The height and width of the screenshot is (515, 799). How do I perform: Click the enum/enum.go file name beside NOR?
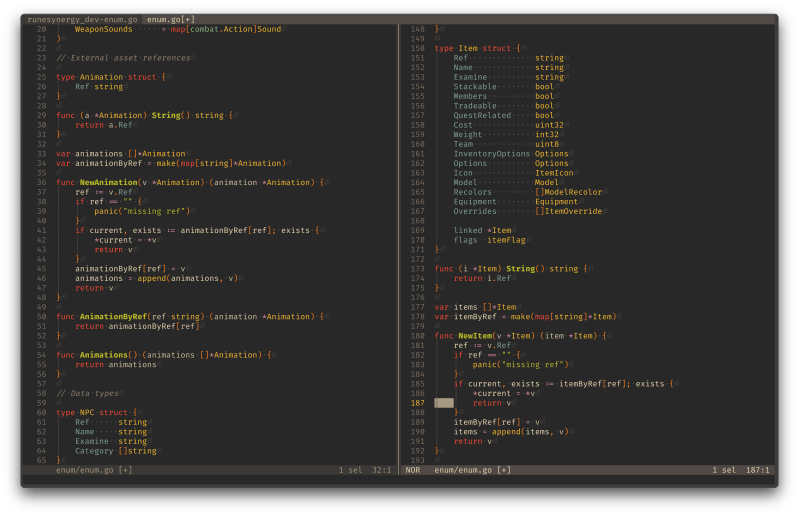tap(463, 470)
